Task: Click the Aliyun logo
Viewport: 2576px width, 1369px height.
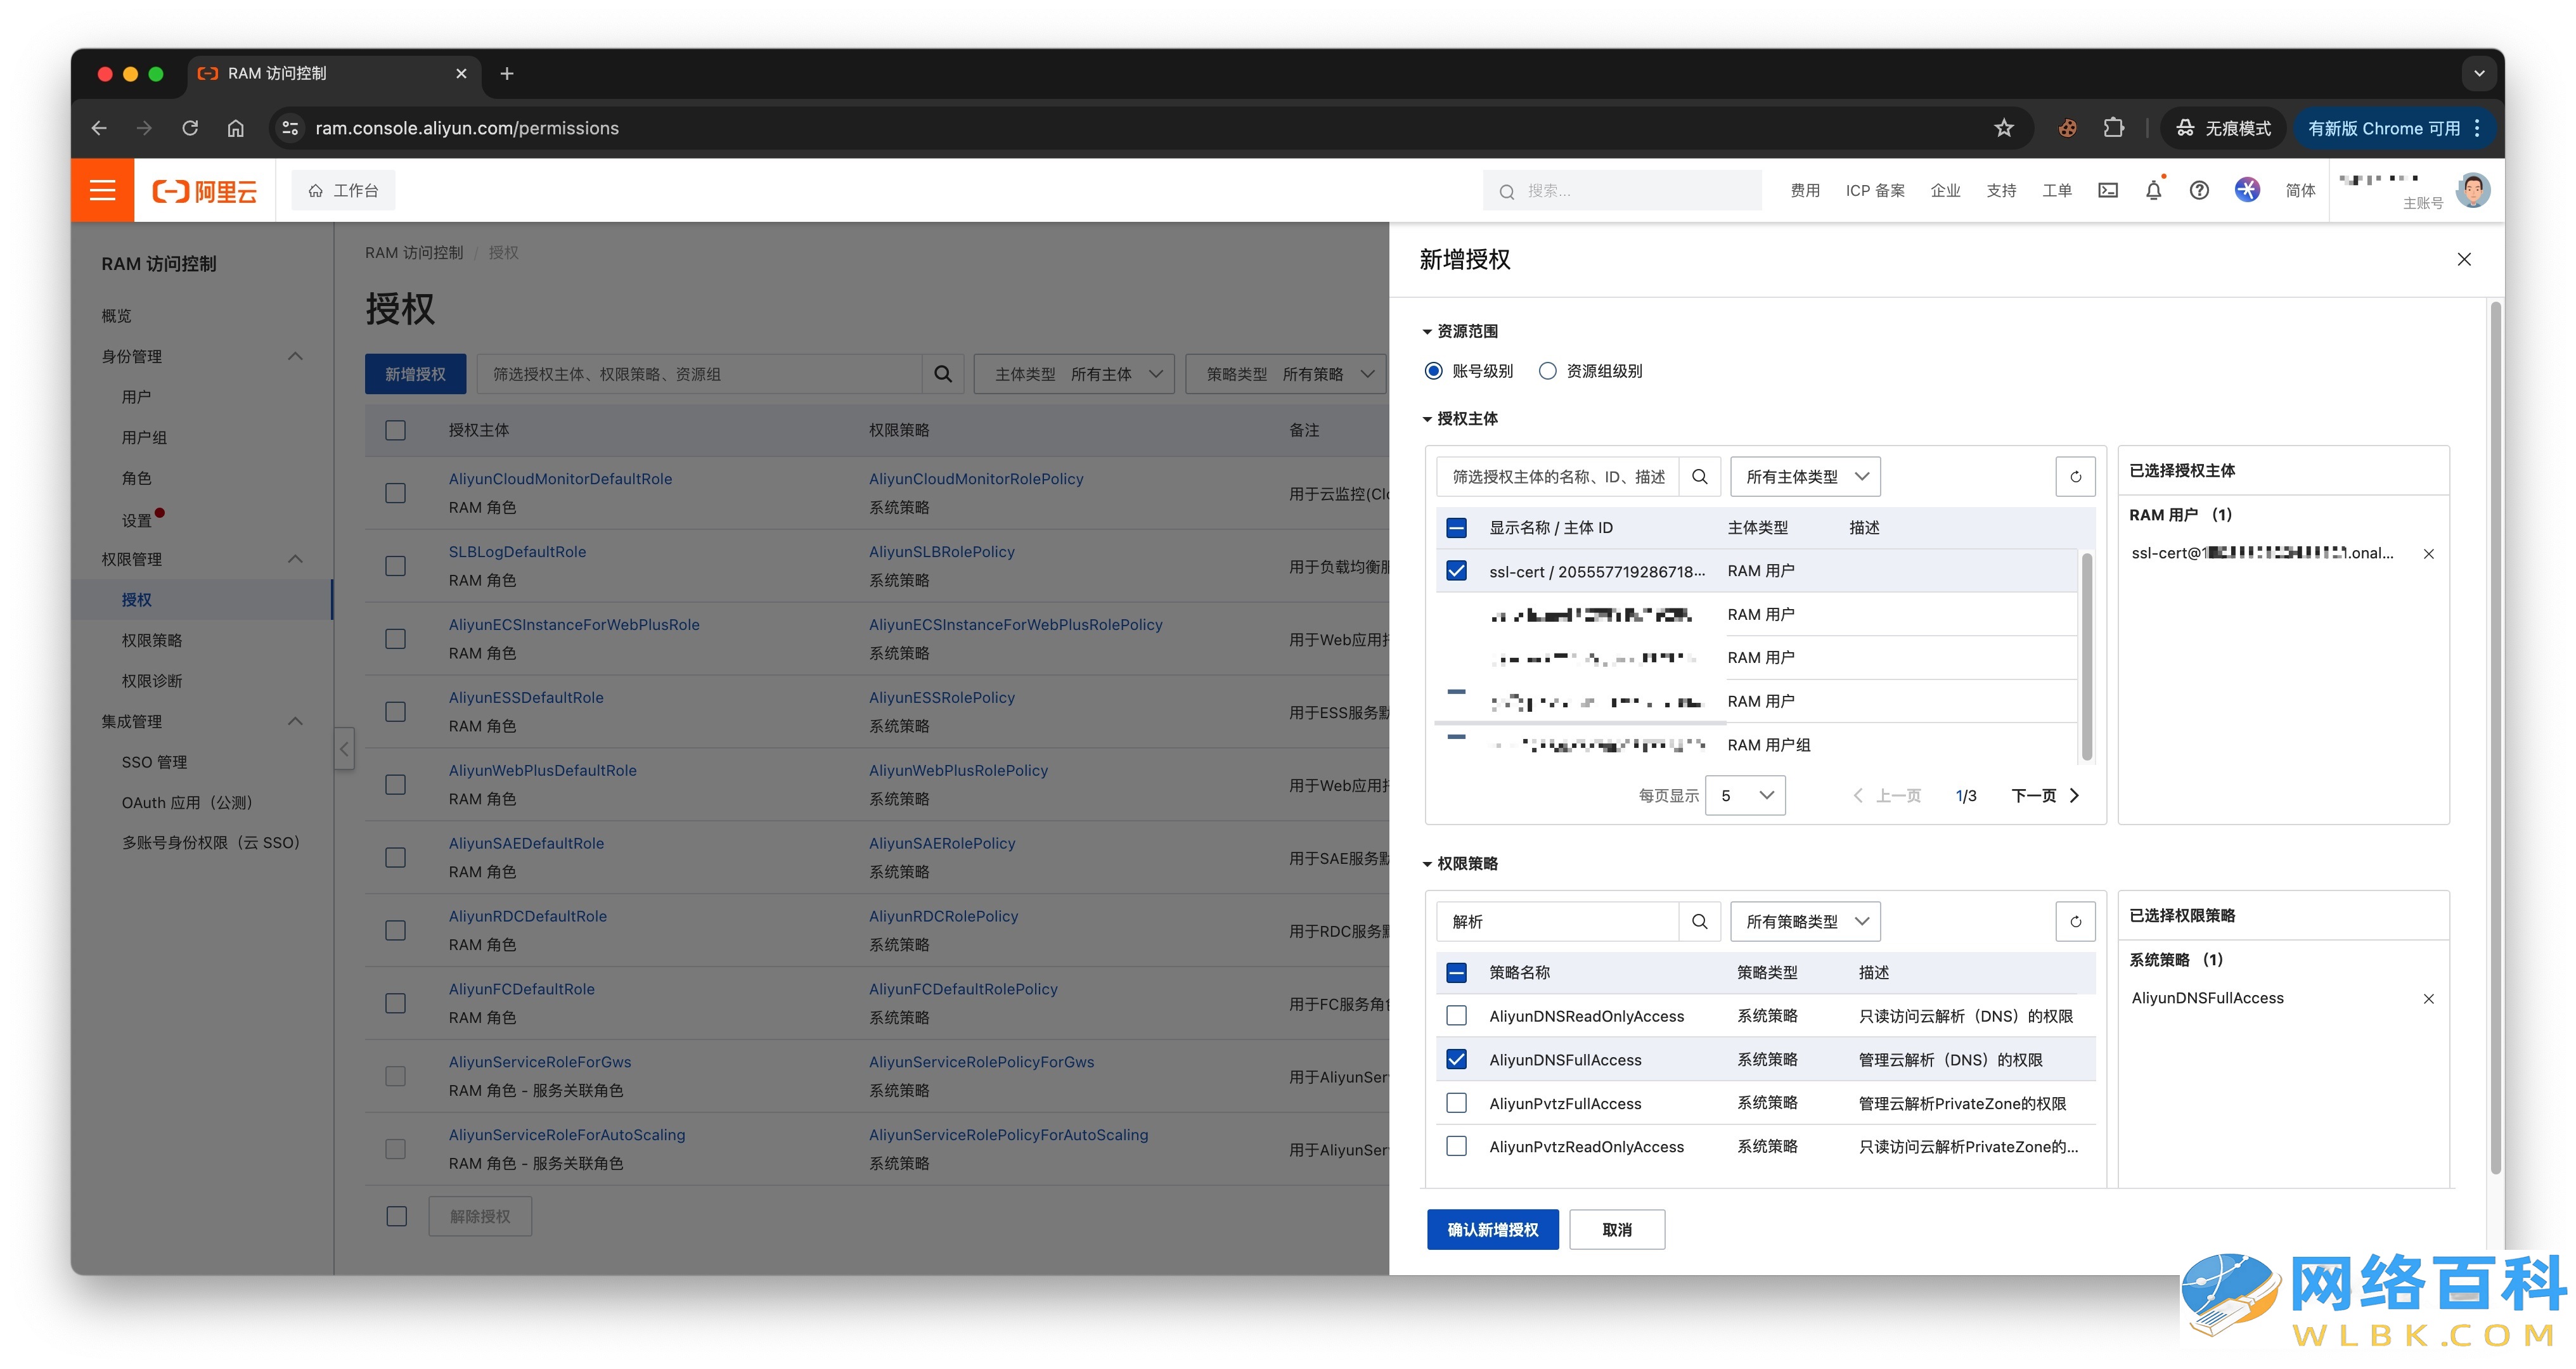Action: [204, 191]
